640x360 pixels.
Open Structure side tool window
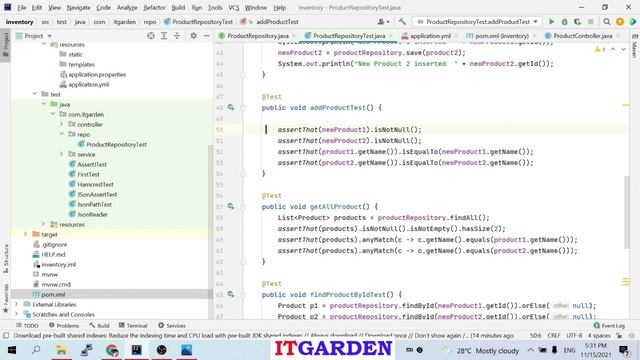[x=6, y=259]
